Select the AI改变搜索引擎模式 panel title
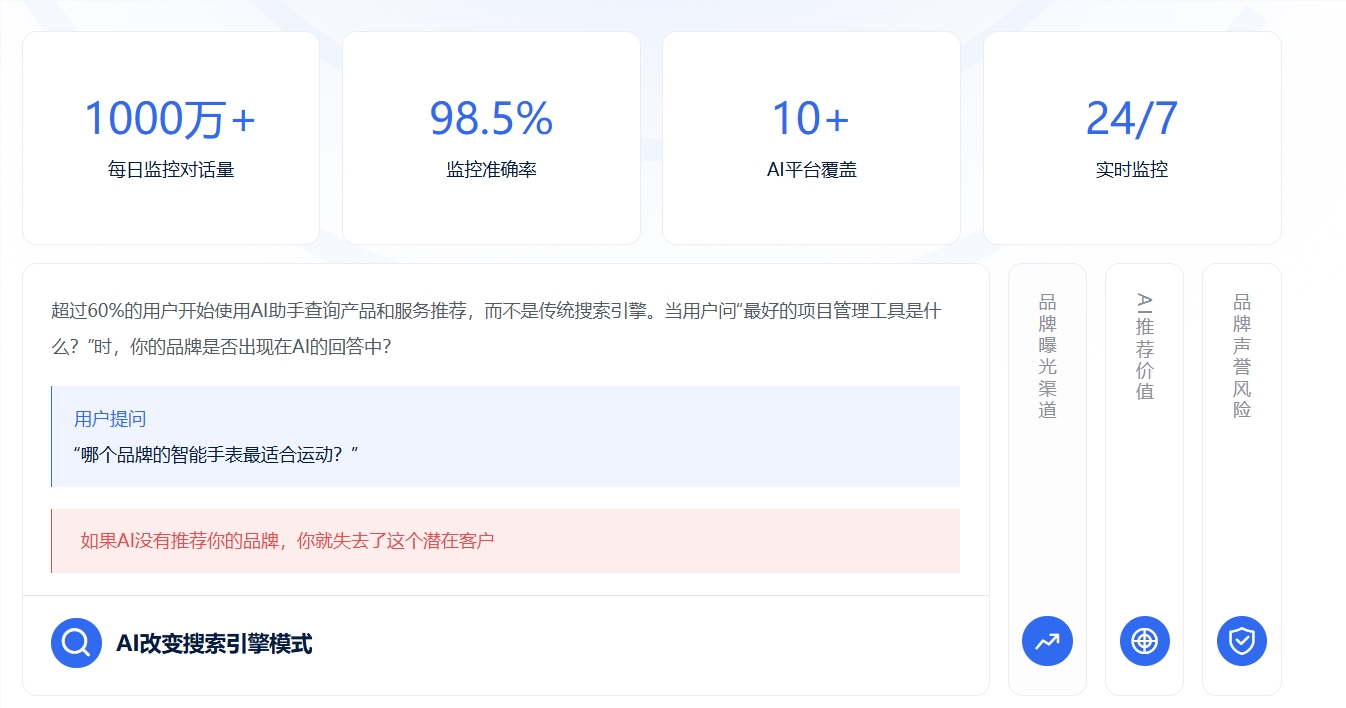 (214, 644)
